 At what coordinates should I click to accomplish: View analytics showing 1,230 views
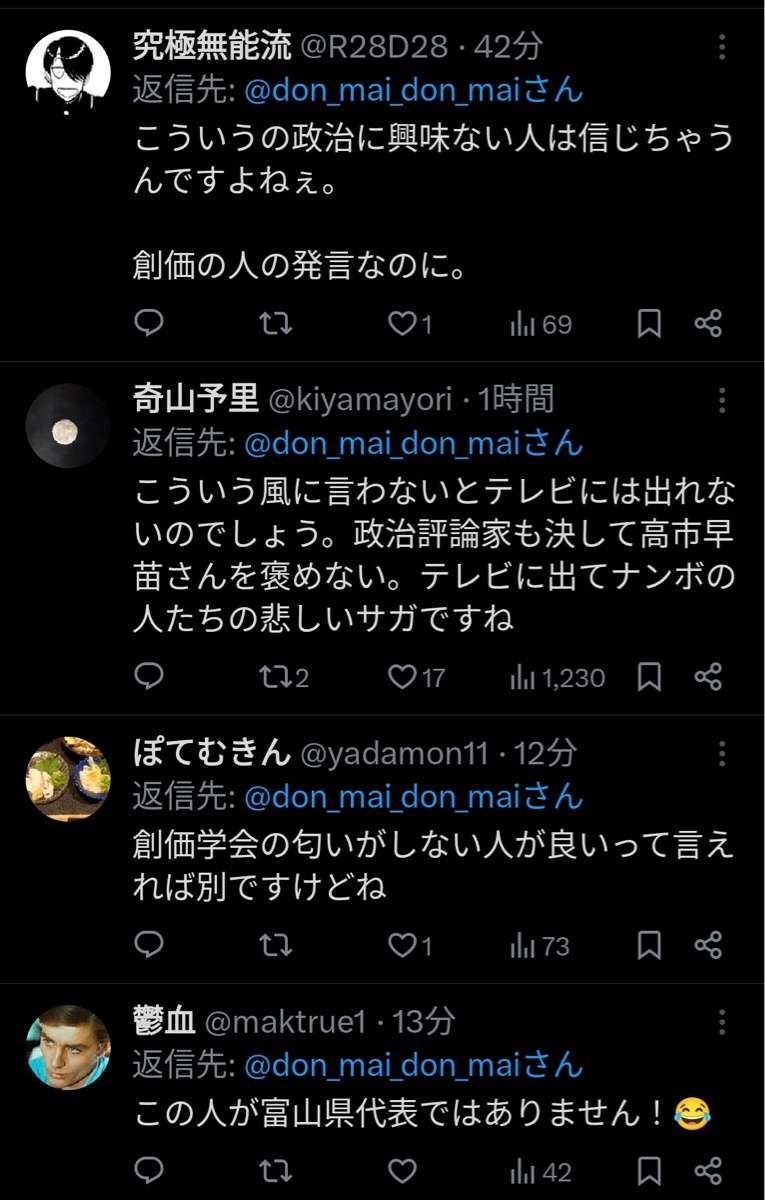(558, 677)
